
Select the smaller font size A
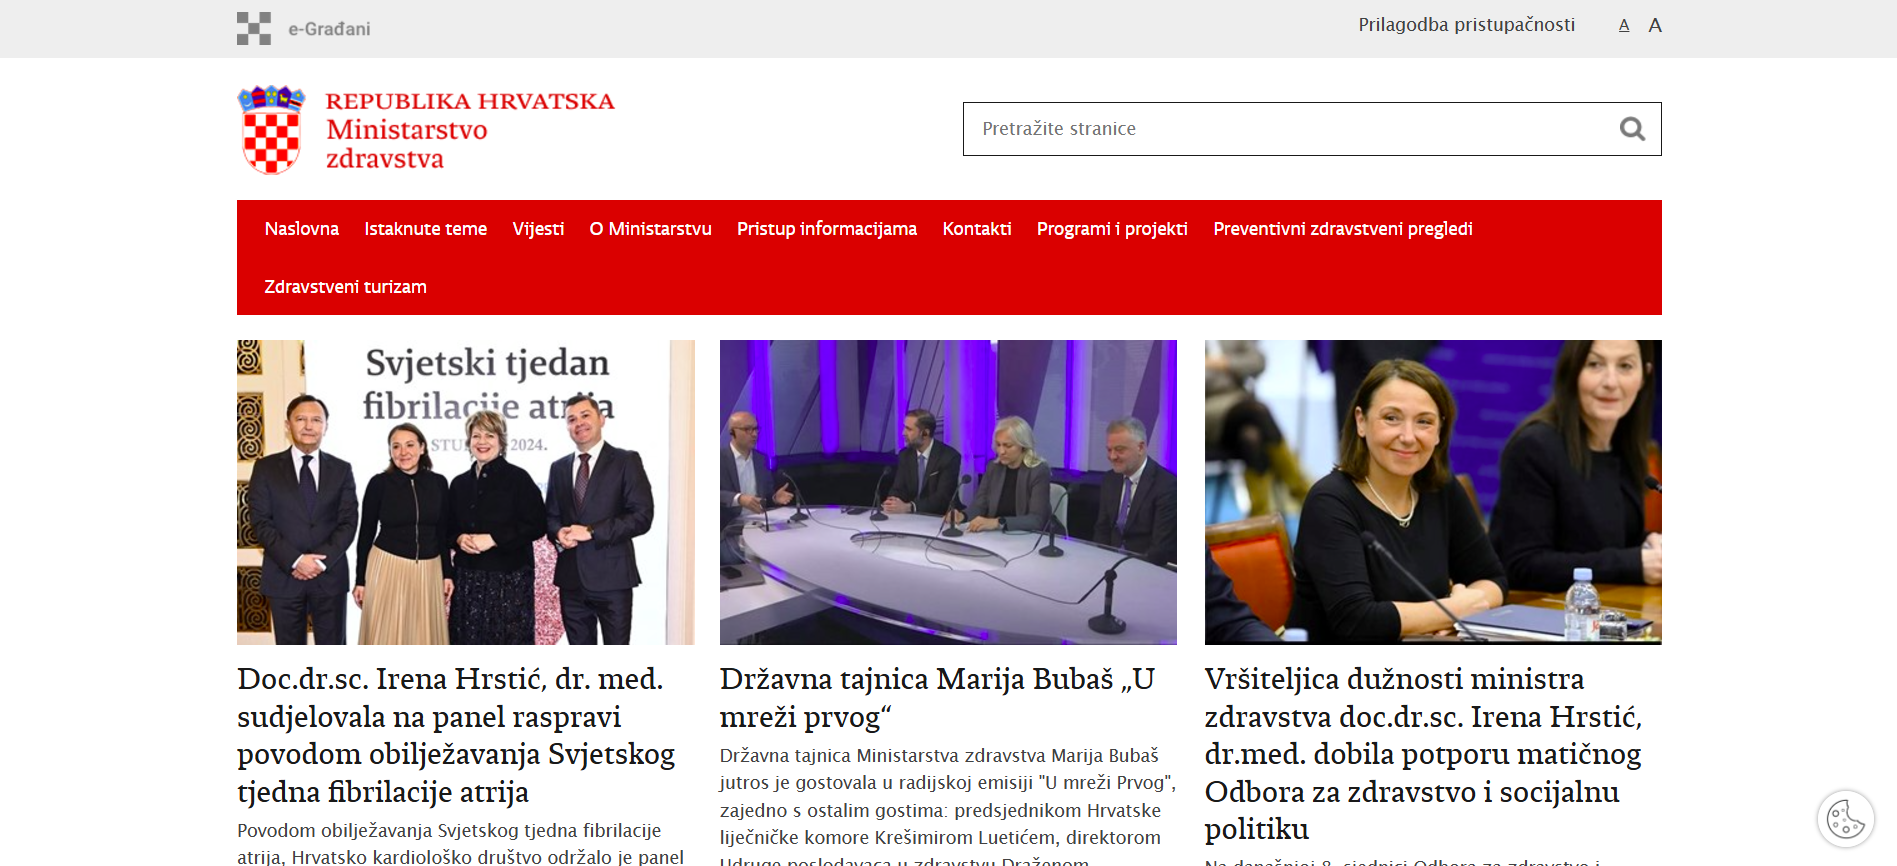click(1624, 26)
